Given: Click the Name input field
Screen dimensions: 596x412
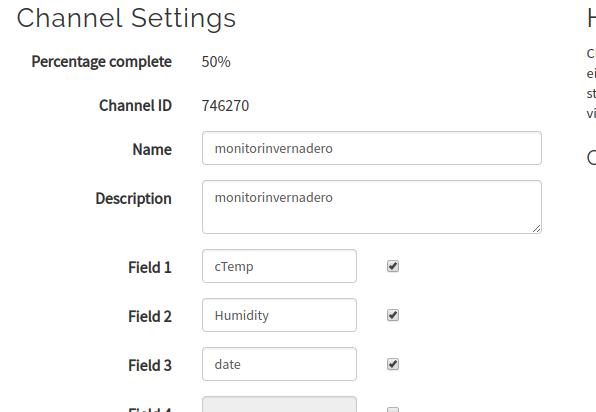Looking at the screenshot, I should (x=372, y=148).
